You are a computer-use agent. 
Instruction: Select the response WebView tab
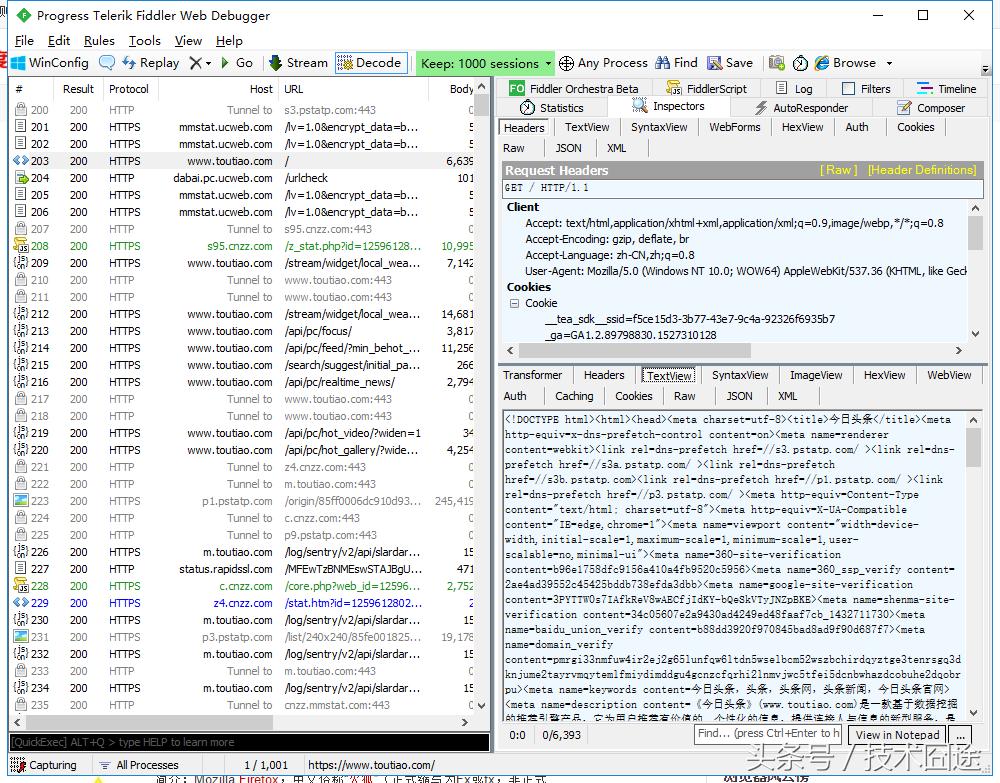pos(949,375)
